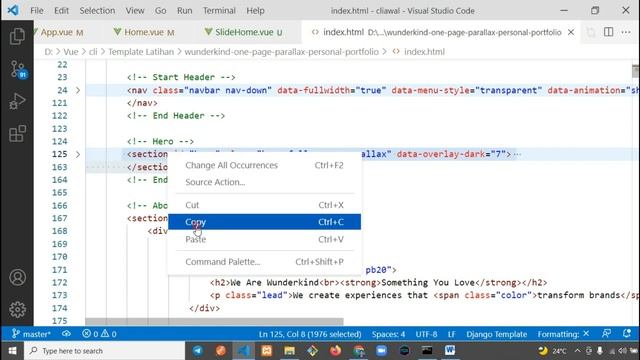The image size is (640, 360).
Task: Click the VS Code logo icon in title bar
Action: 13,10
